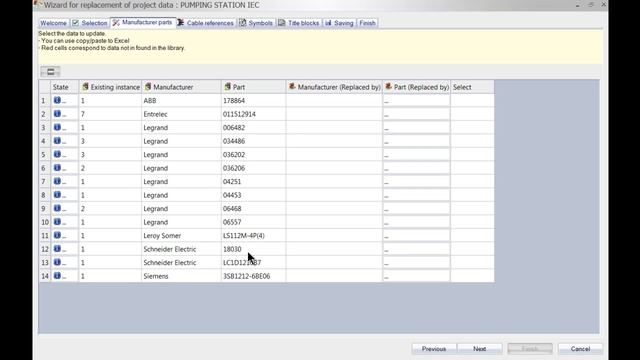Switch to the Saving tab
The image size is (640, 360).
coord(339,23)
